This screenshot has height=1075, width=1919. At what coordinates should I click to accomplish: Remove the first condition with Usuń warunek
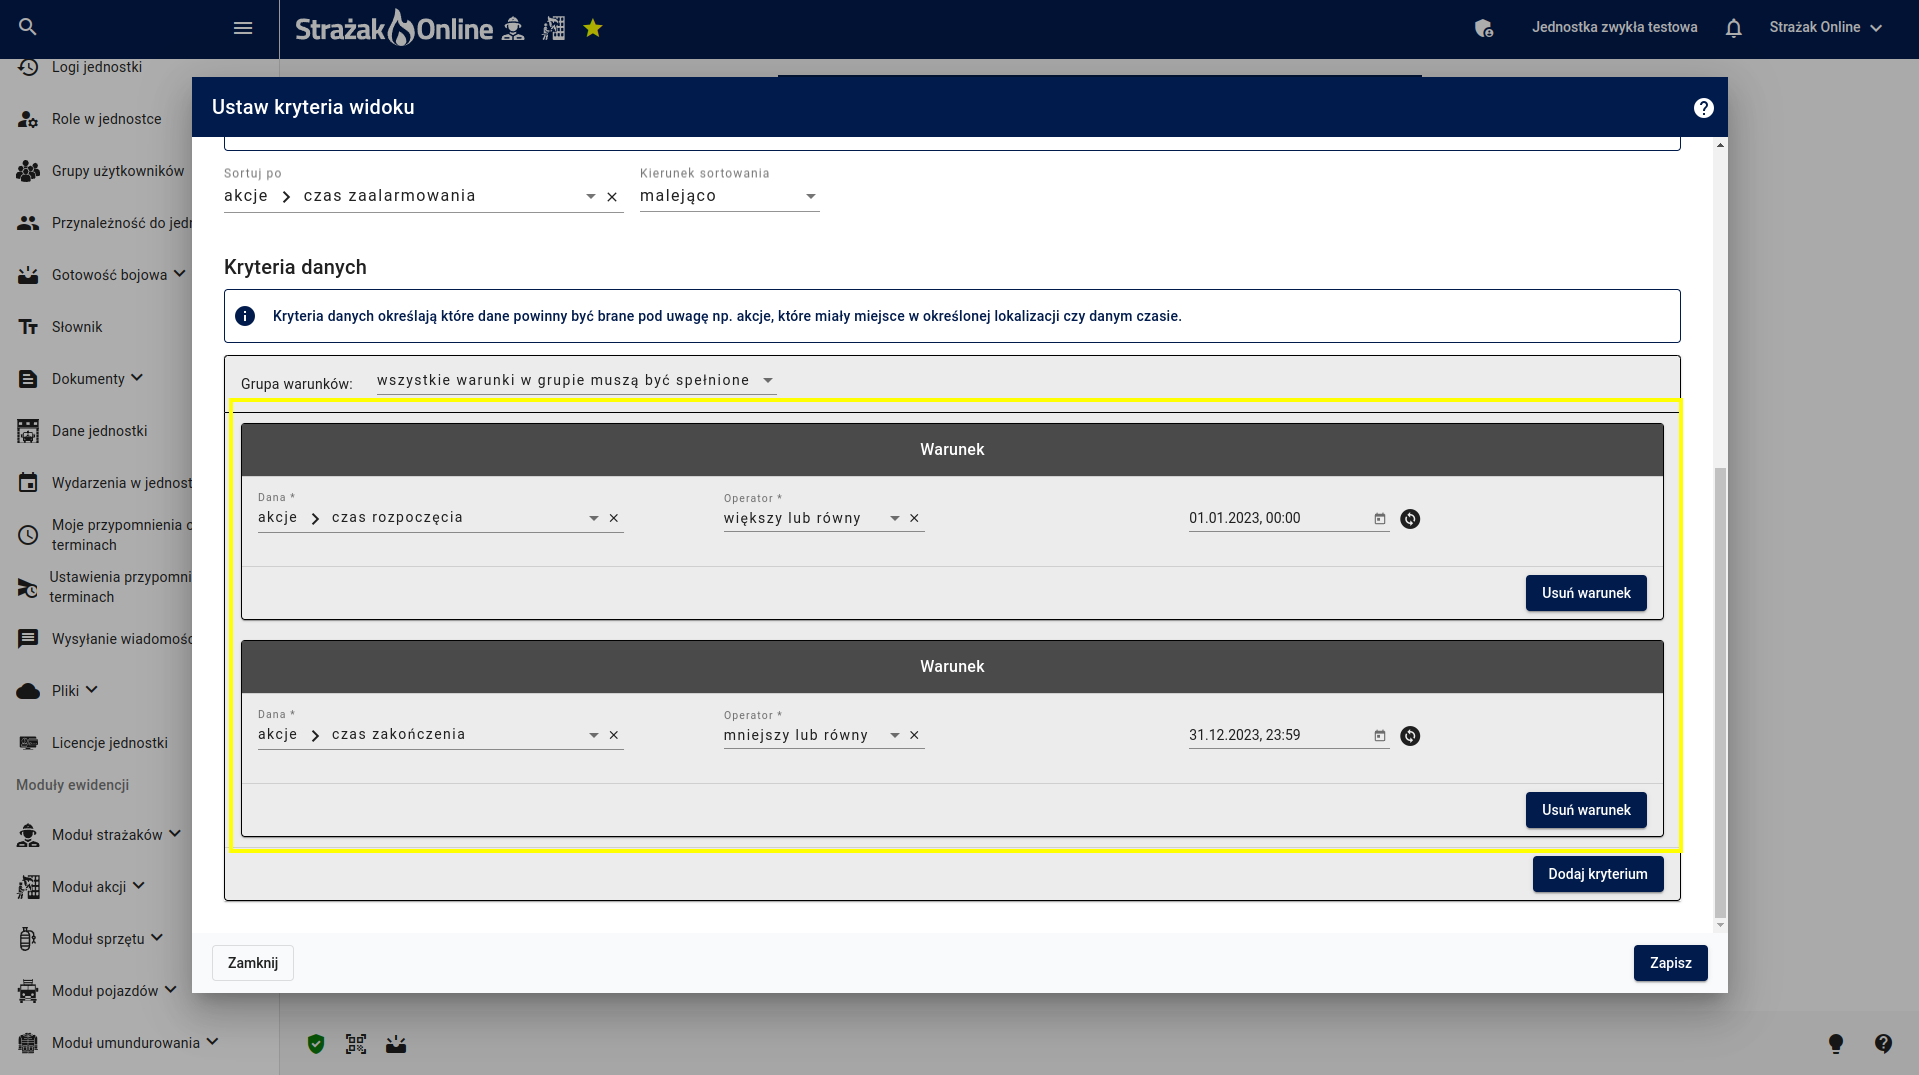(x=1586, y=593)
